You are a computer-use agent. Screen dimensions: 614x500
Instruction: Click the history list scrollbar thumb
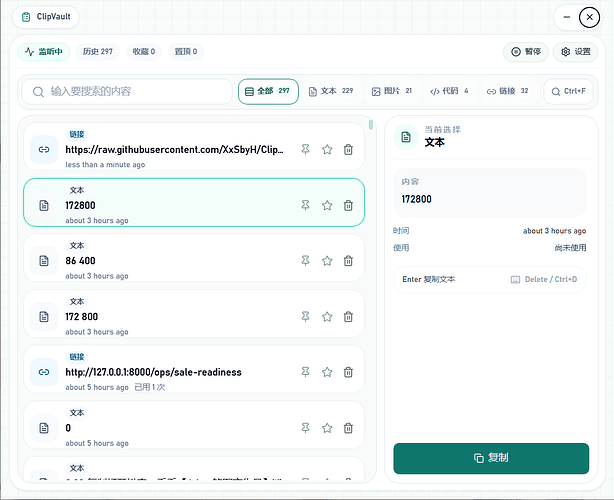tap(370, 125)
